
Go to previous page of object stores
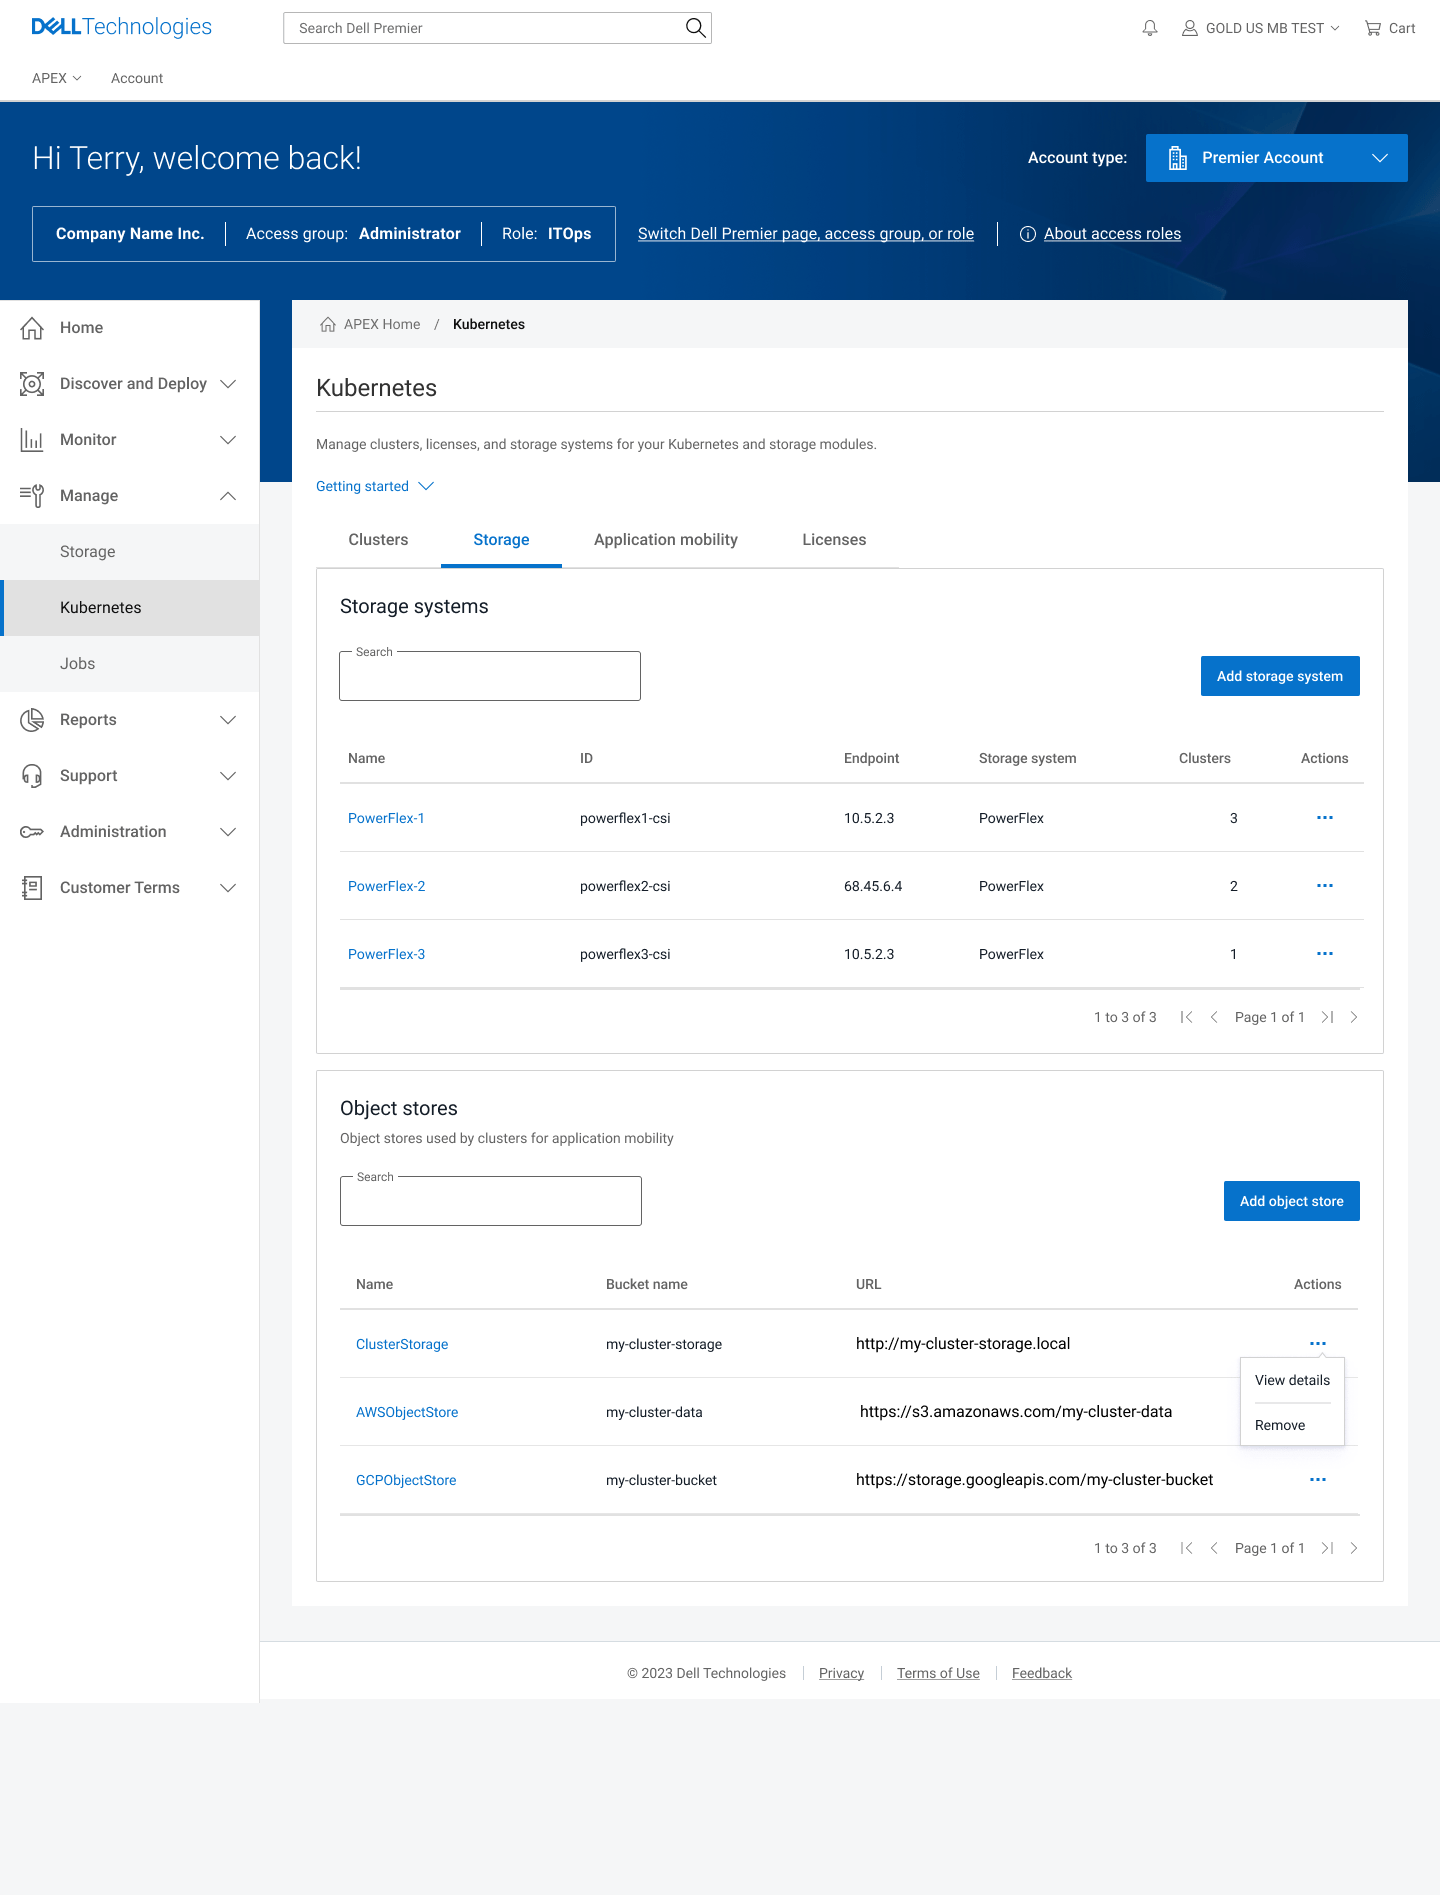coord(1214,1548)
